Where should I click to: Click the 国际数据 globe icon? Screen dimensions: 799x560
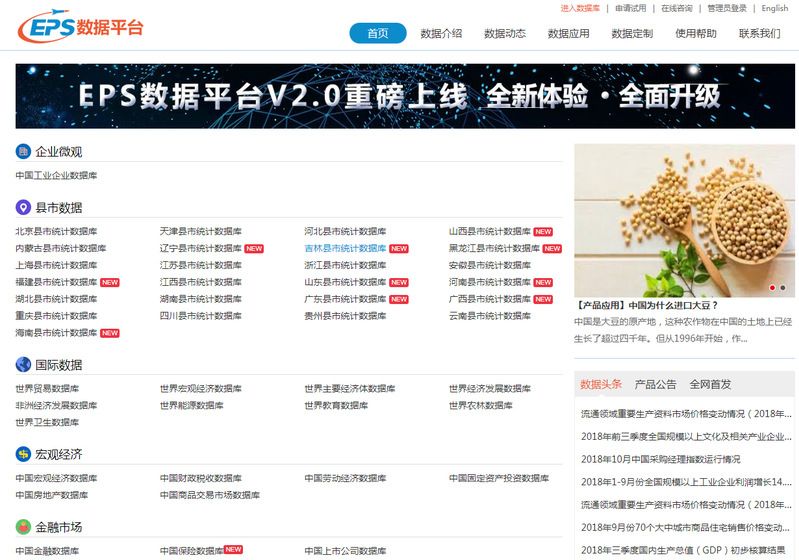(x=23, y=365)
